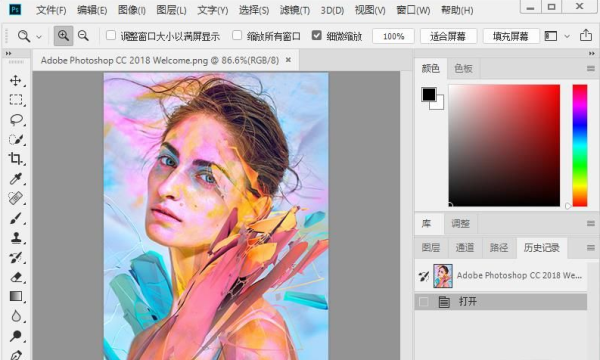Click the 填充屏幕 button
Image resolution: width=600 pixels, height=360 pixels.
(x=511, y=36)
